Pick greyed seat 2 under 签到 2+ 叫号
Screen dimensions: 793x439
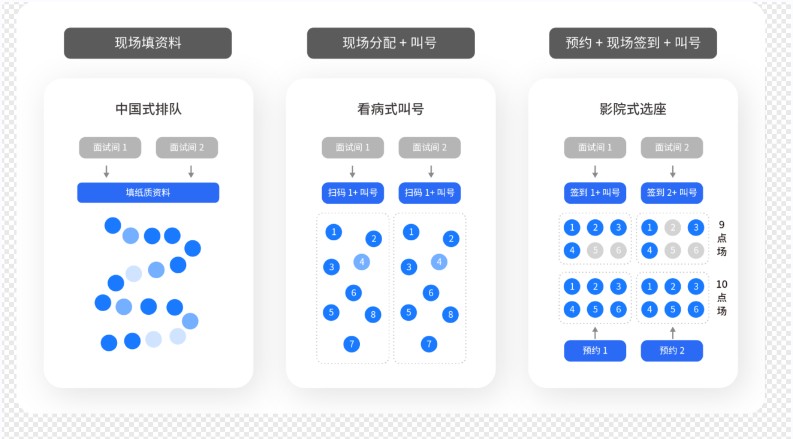point(672,228)
